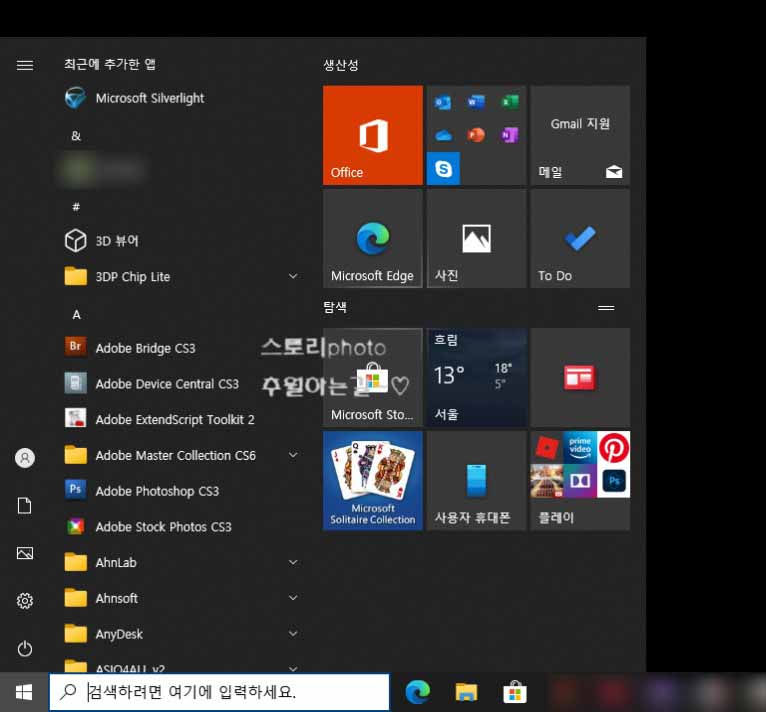Click the 탐색 group drag handle
This screenshot has width=766, height=712.
tap(606, 308)
